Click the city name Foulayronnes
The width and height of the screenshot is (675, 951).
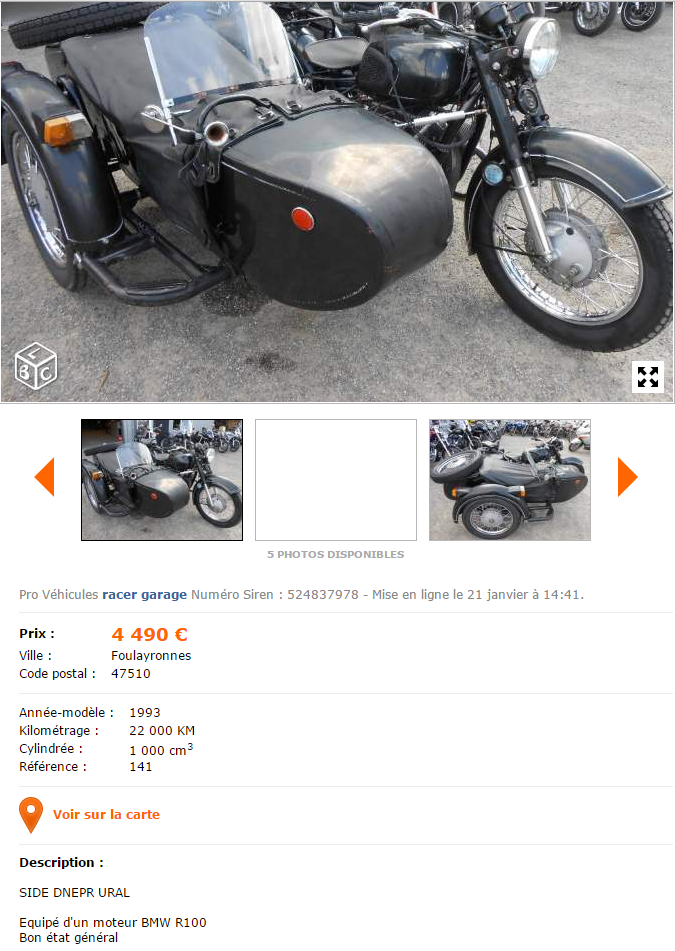151,656
